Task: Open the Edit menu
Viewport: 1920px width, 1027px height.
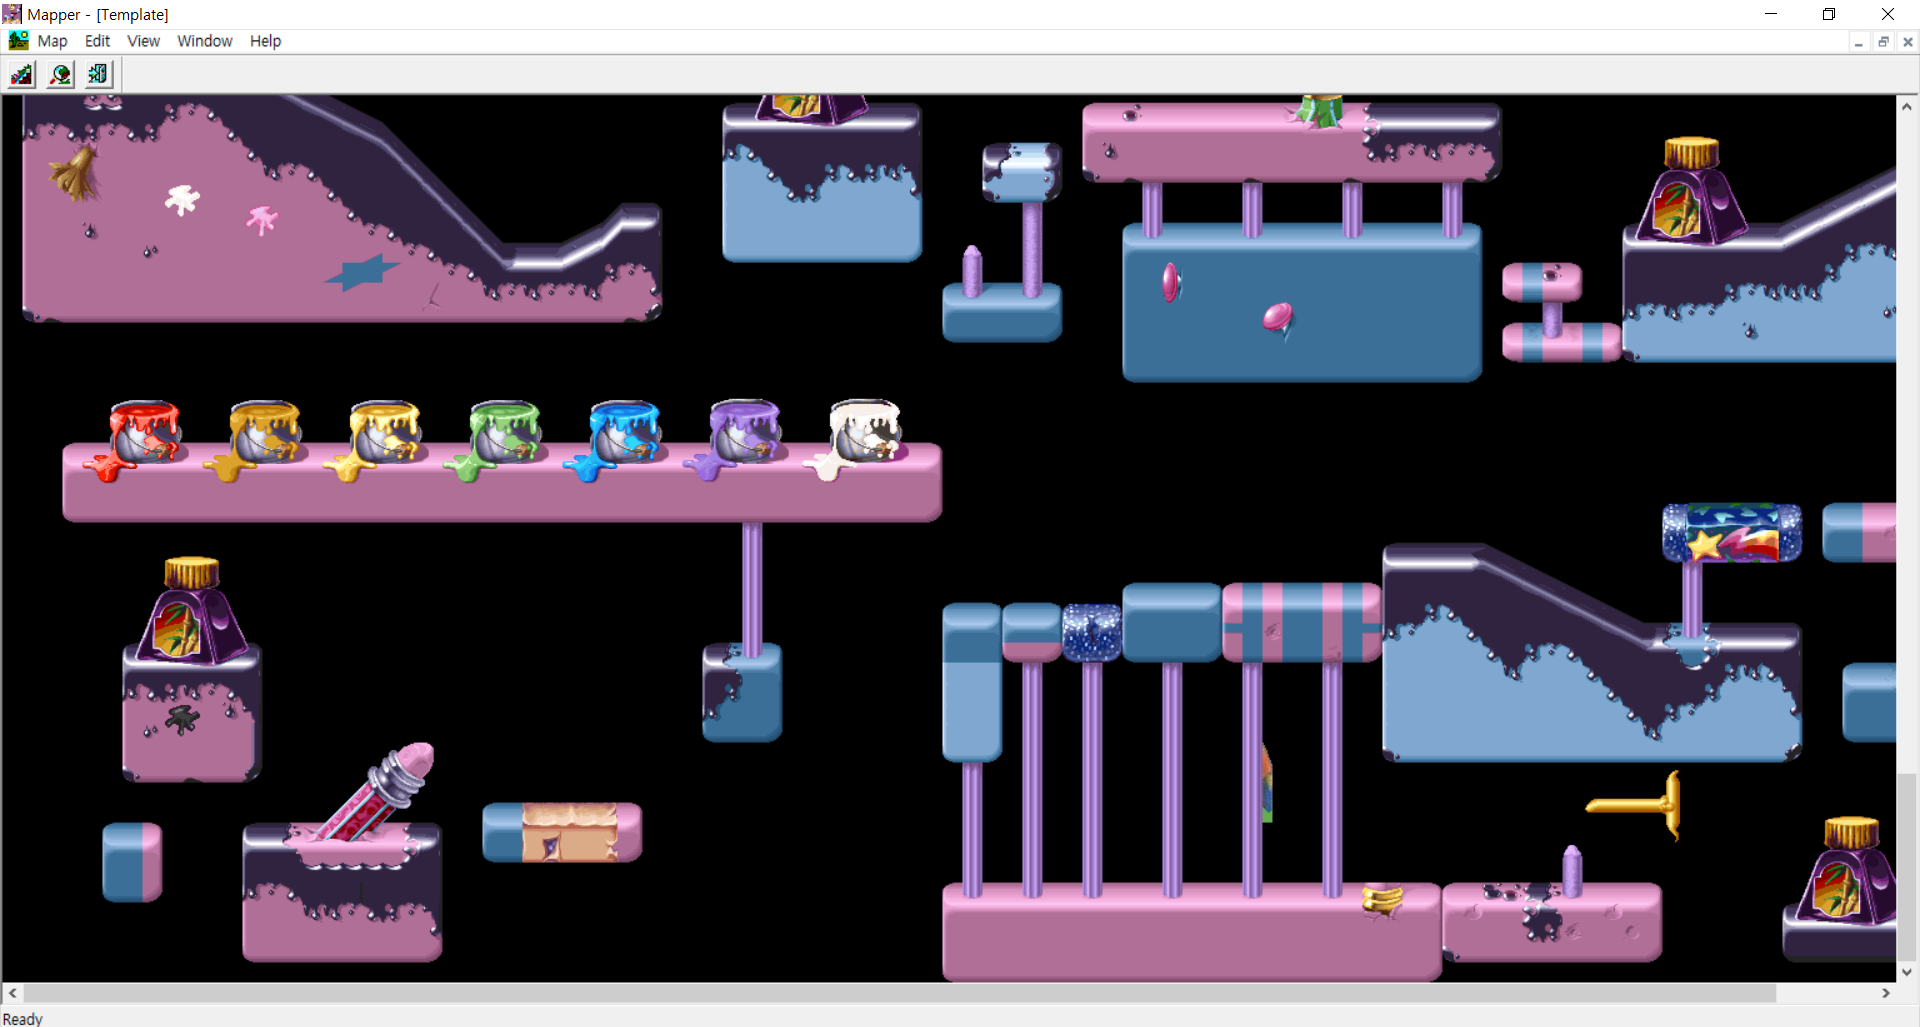Action: (97, 41)
